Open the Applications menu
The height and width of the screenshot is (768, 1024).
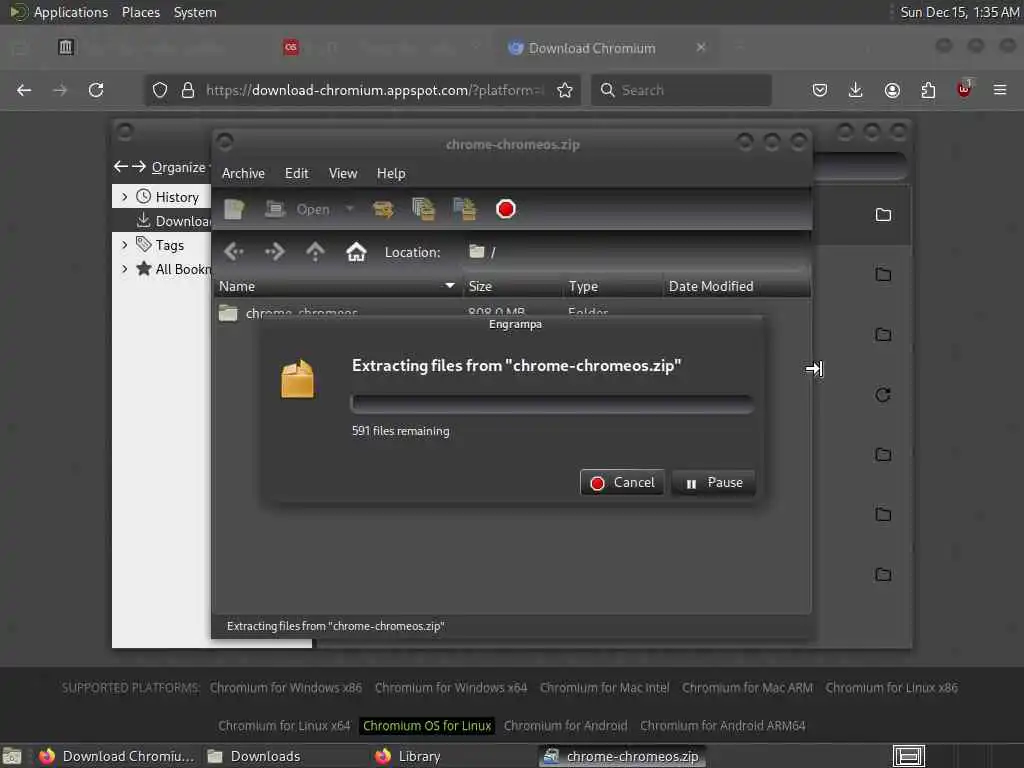tap(71, 12)
